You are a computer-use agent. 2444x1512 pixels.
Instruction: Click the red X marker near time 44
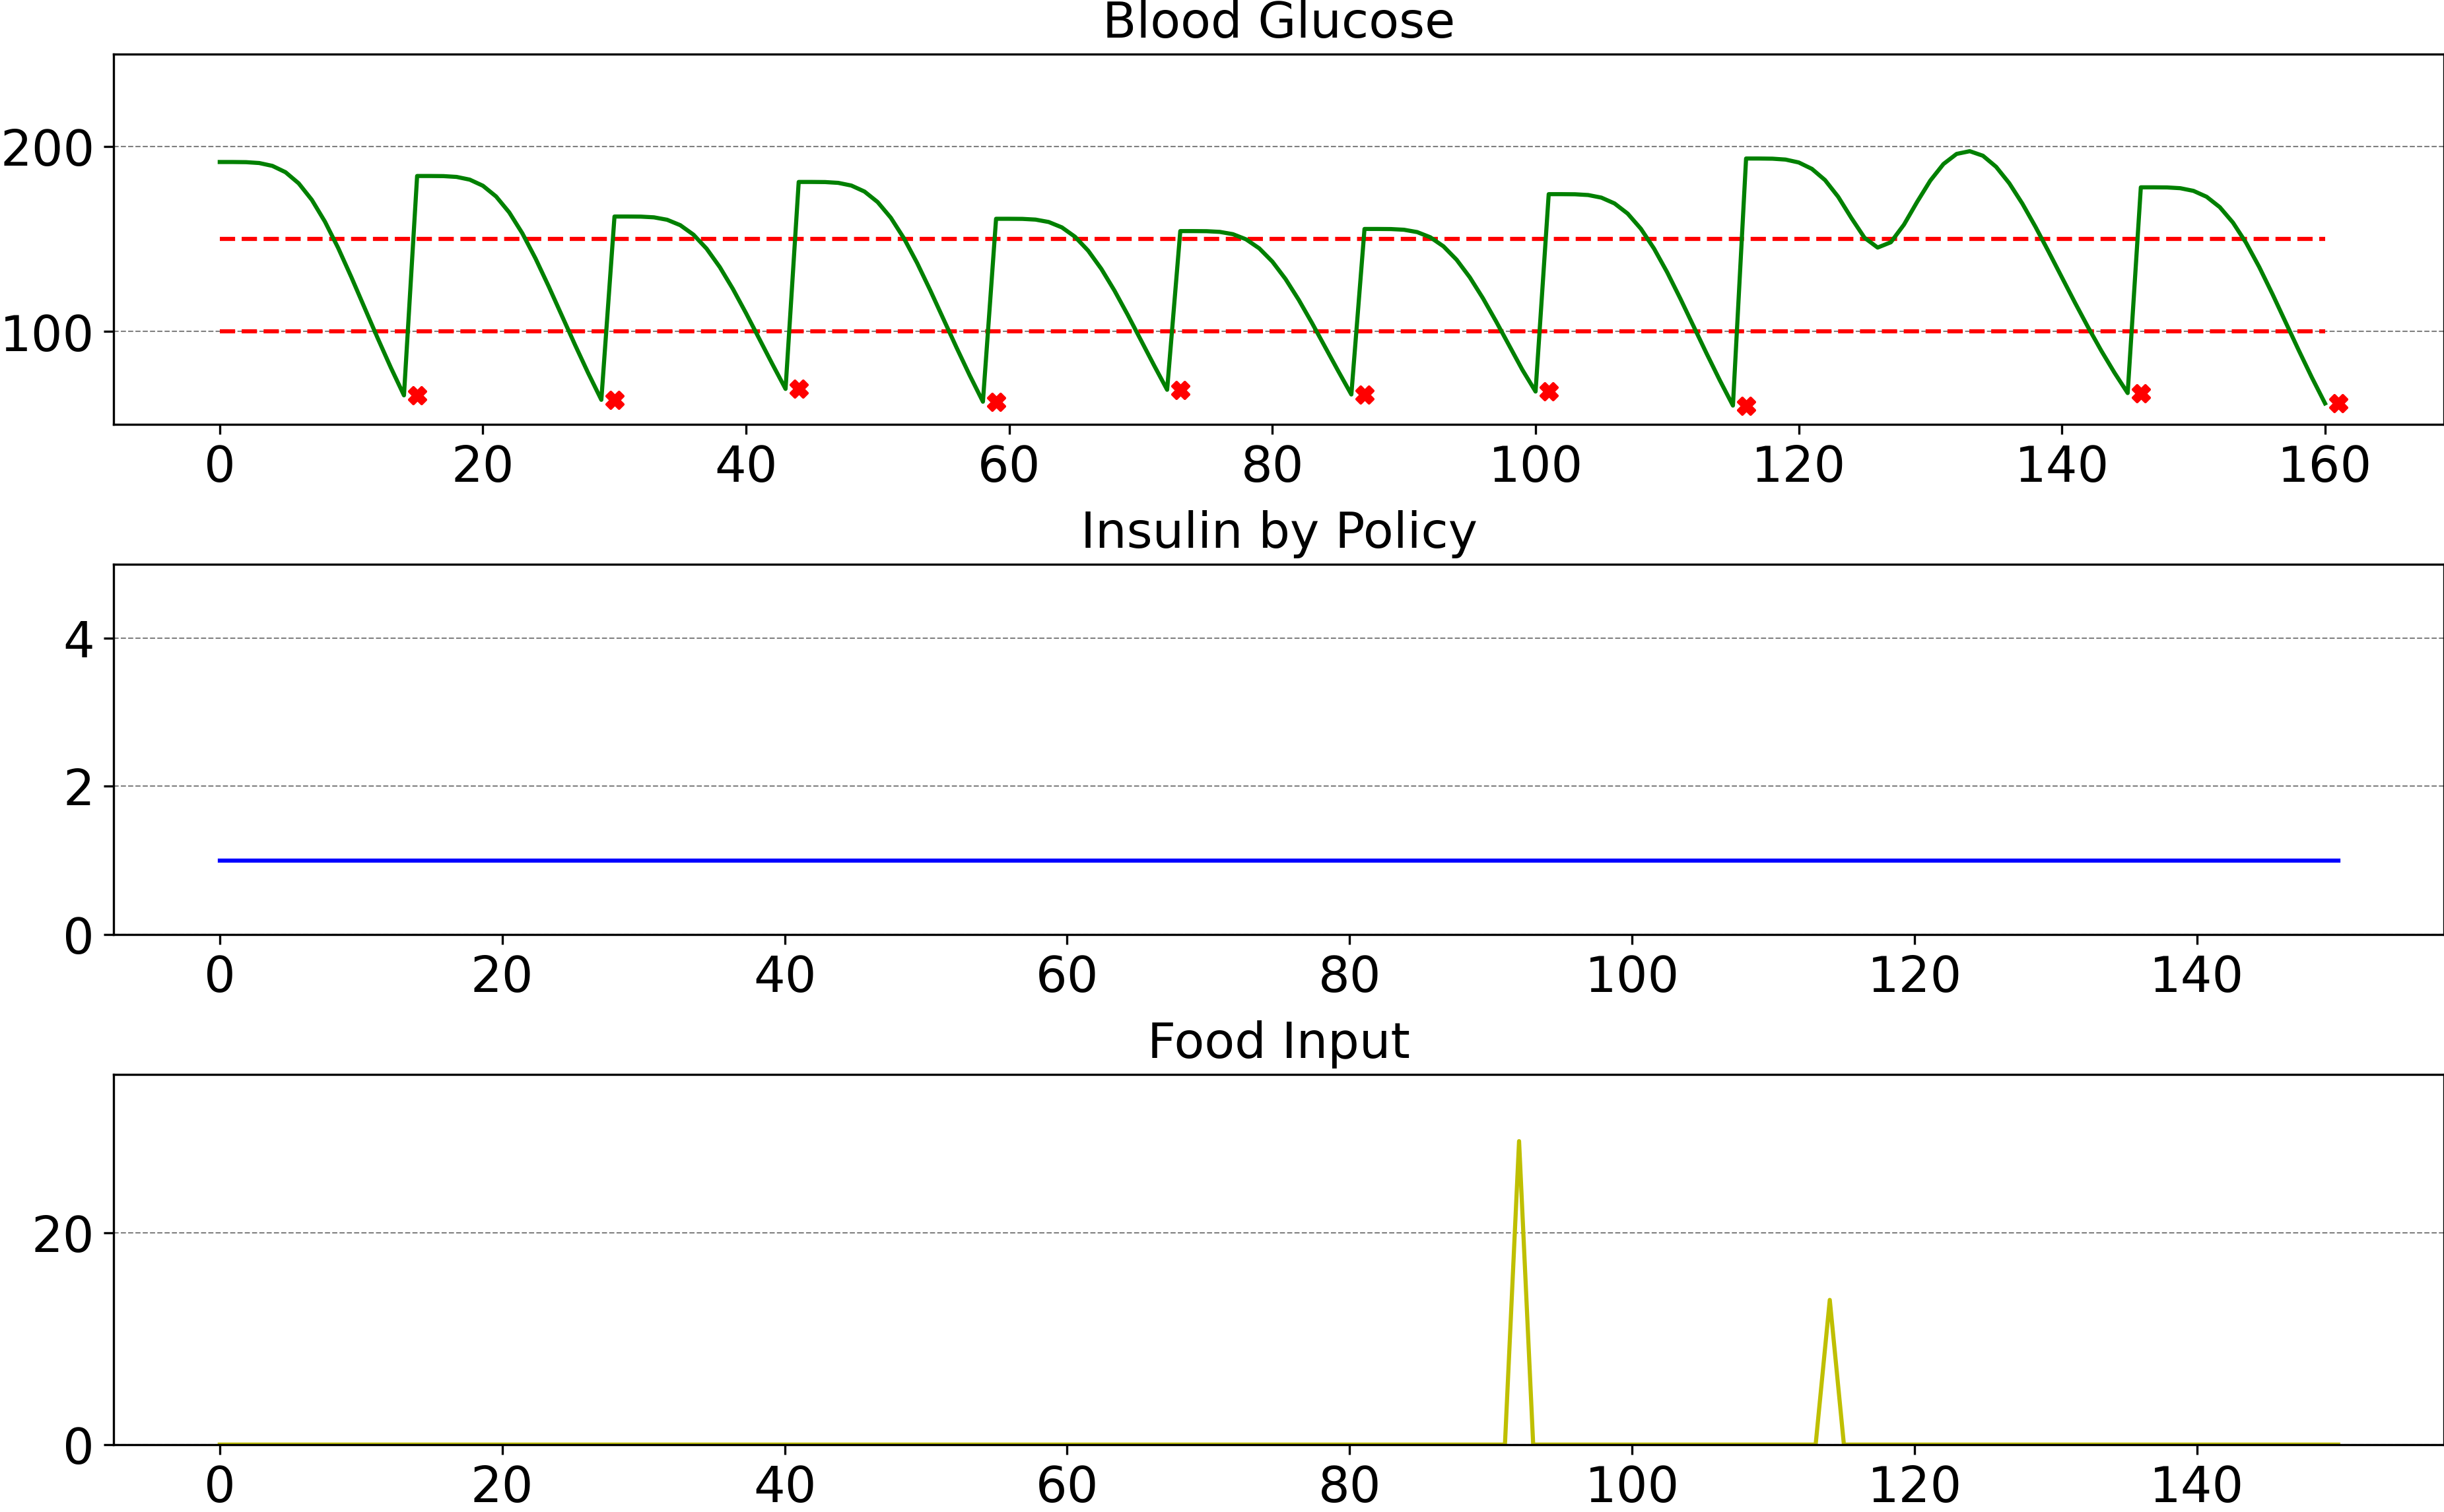pos(799,389)
